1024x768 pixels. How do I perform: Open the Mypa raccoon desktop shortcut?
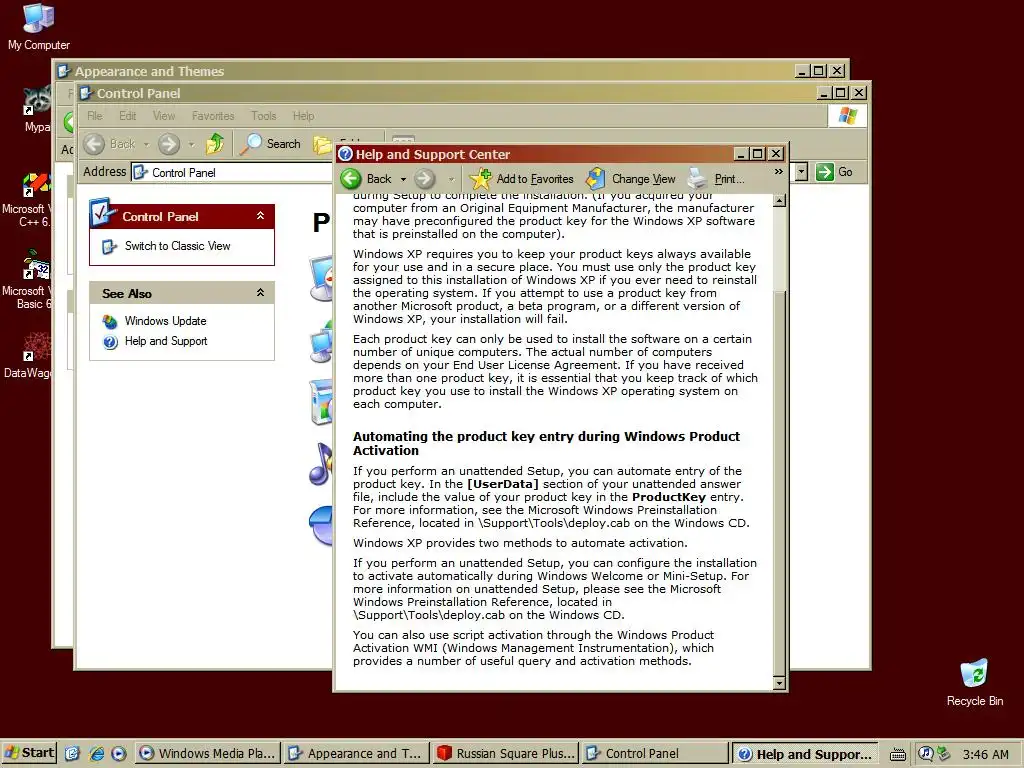point(37,110)
